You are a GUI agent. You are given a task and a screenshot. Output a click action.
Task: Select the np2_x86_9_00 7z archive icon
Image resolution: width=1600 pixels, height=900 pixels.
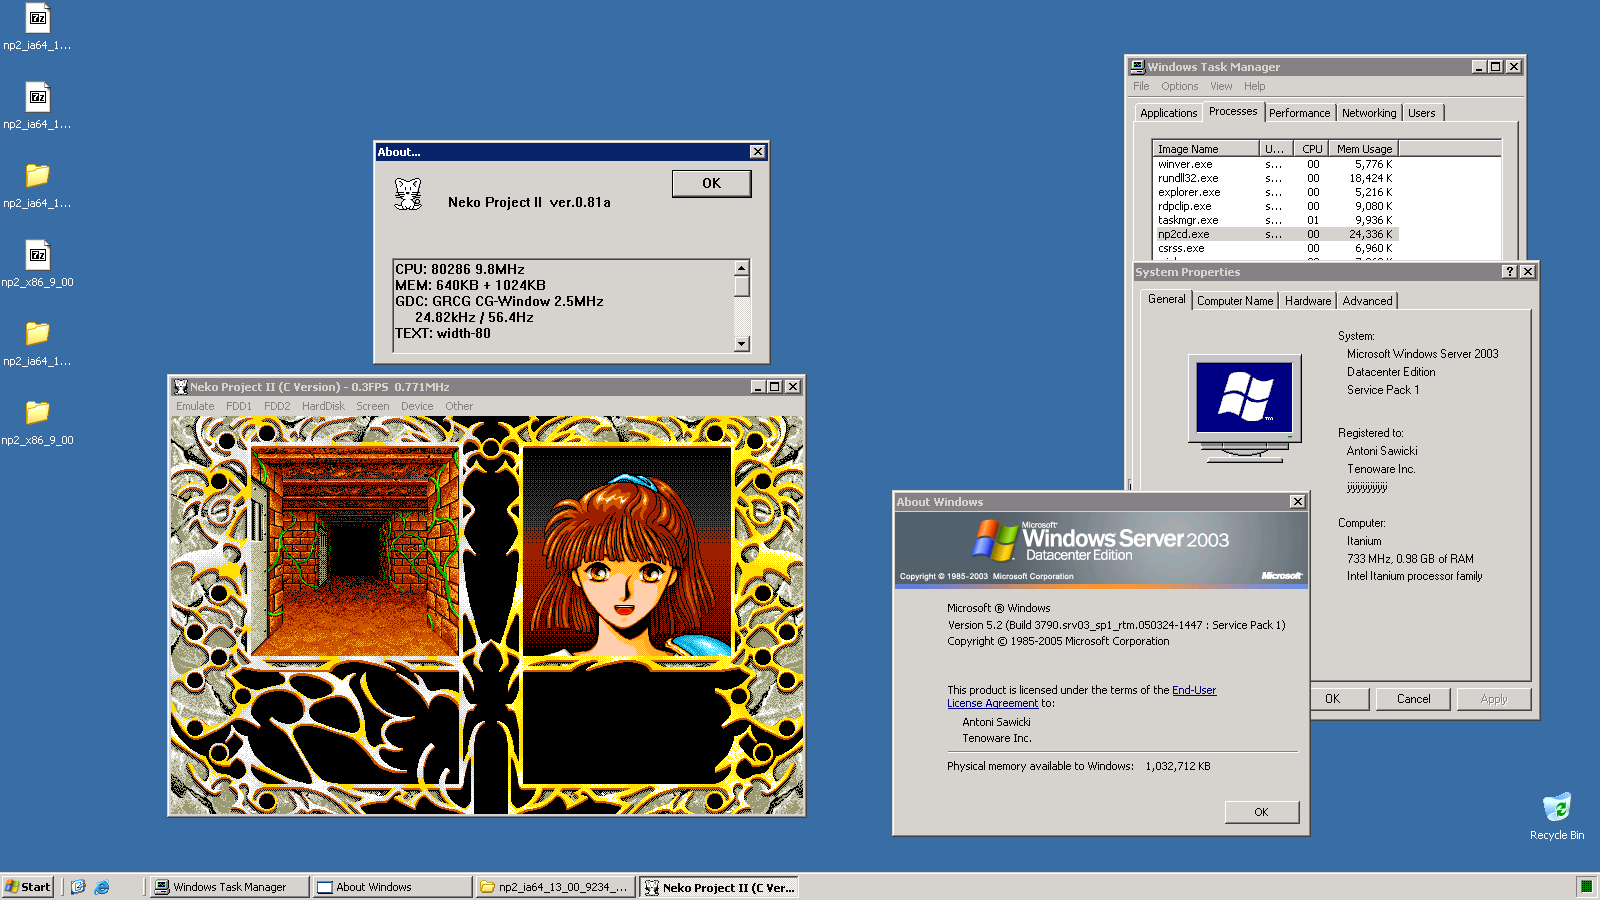click(x=37, y=255)
